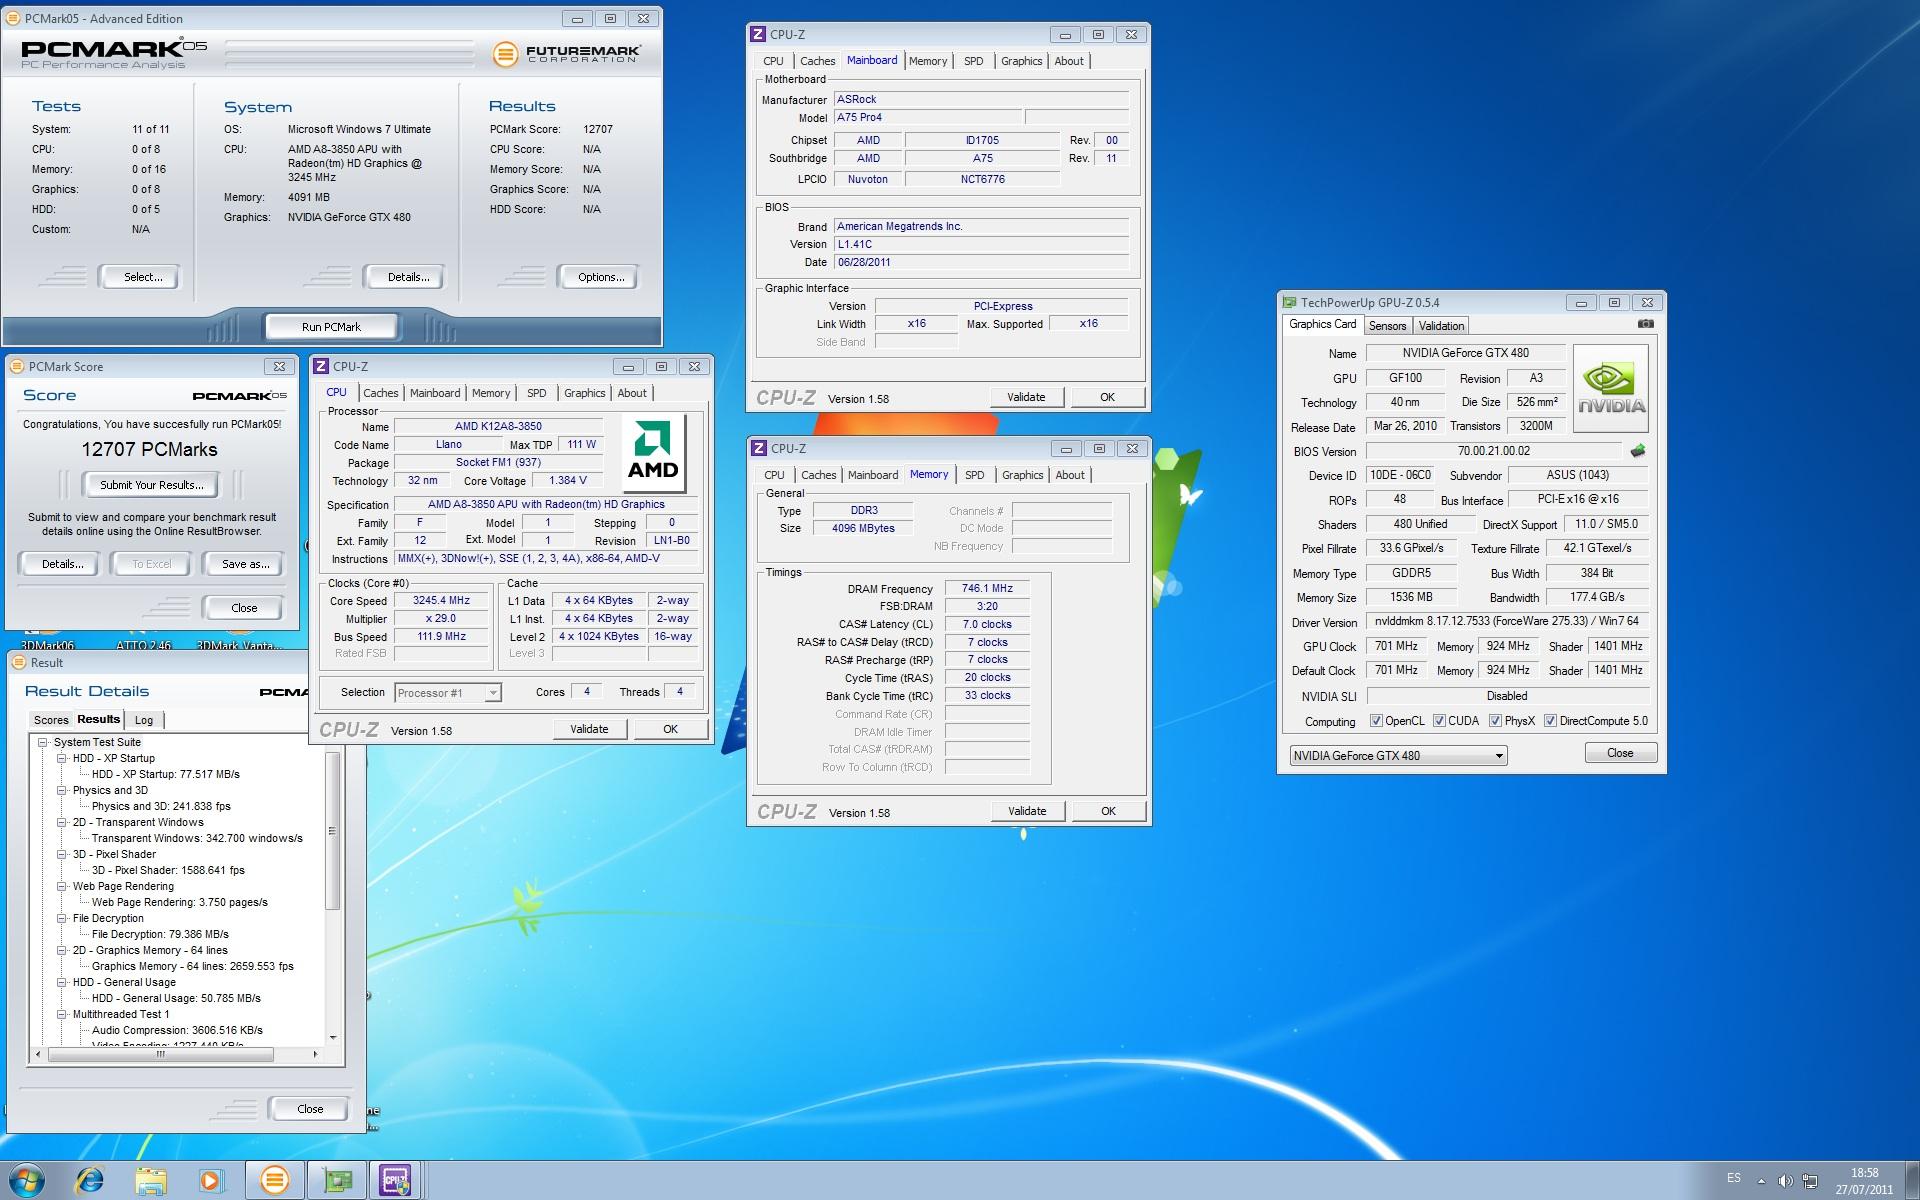The width and height of the screenshot is (1920, 1200).
Task: Open the Processor #1 selection dropdown
Action: pyautogui.click(x=447, y=693)
